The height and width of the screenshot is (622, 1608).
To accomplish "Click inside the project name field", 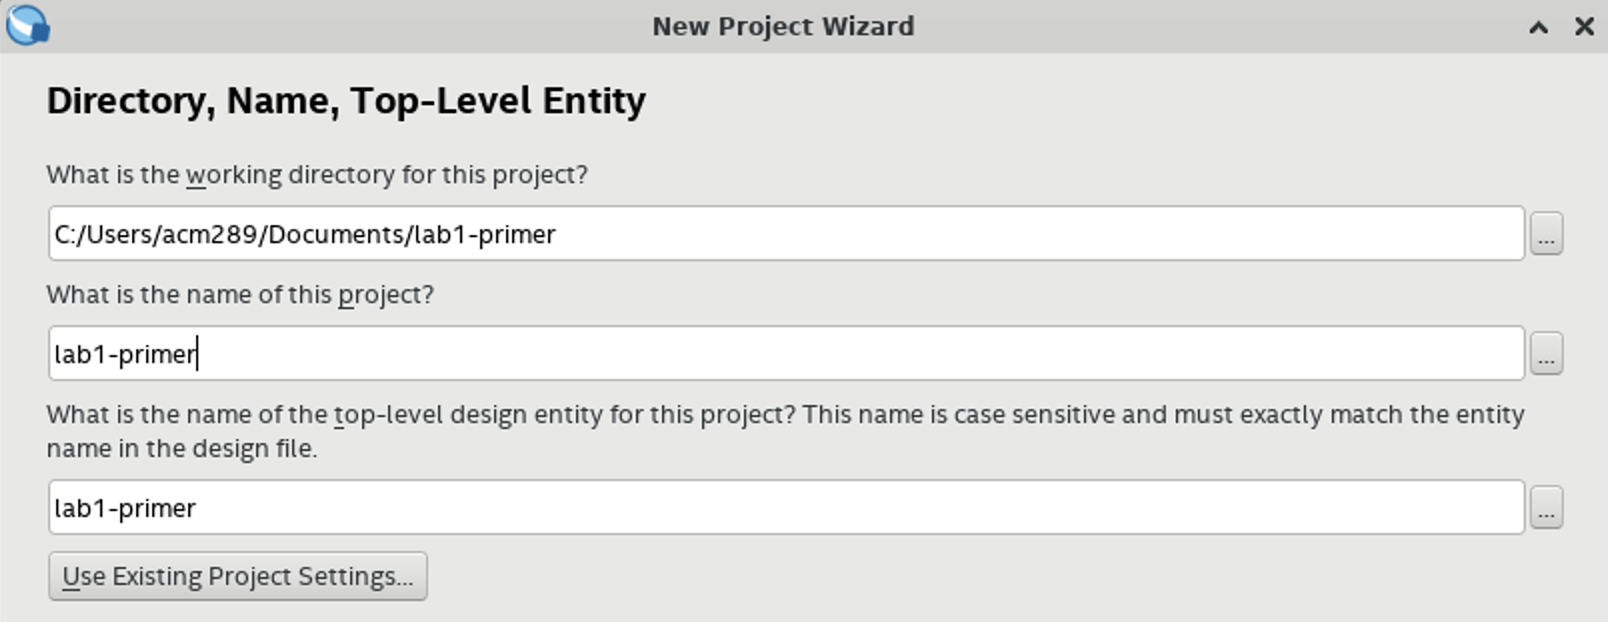I will 786,353.
